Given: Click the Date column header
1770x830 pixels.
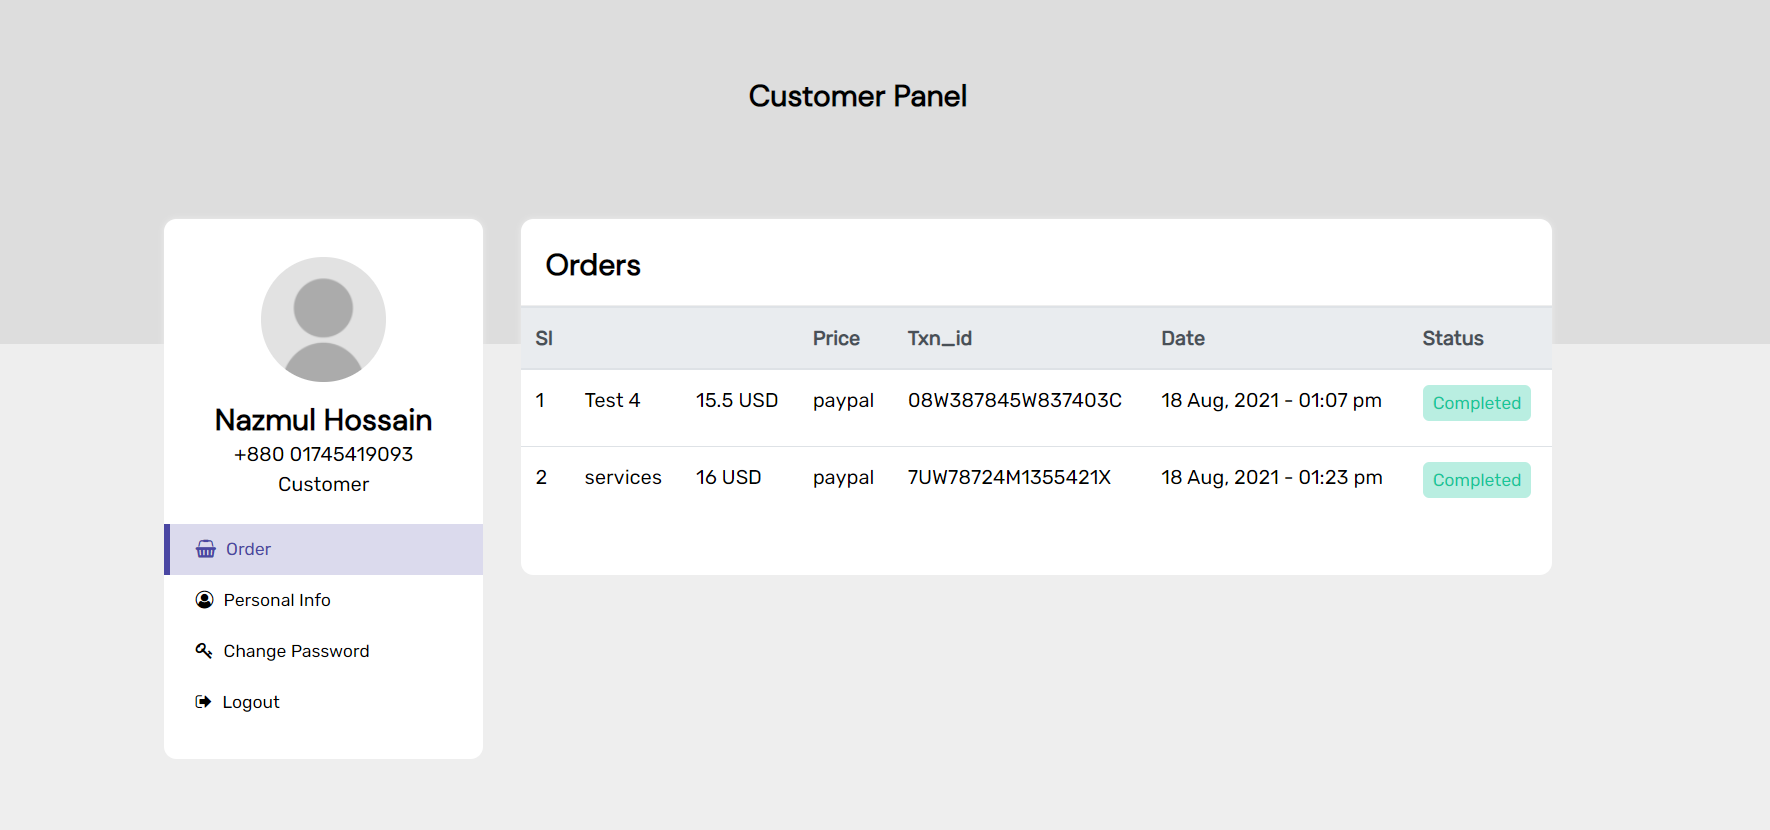Looking at the screenshot, I should pyautogui.click(x=1182, y=338).
